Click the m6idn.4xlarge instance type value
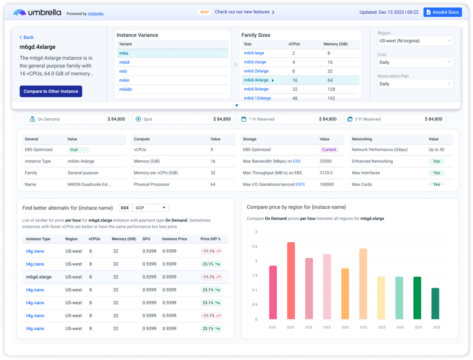The image size is (473, 360). (81, 161)
